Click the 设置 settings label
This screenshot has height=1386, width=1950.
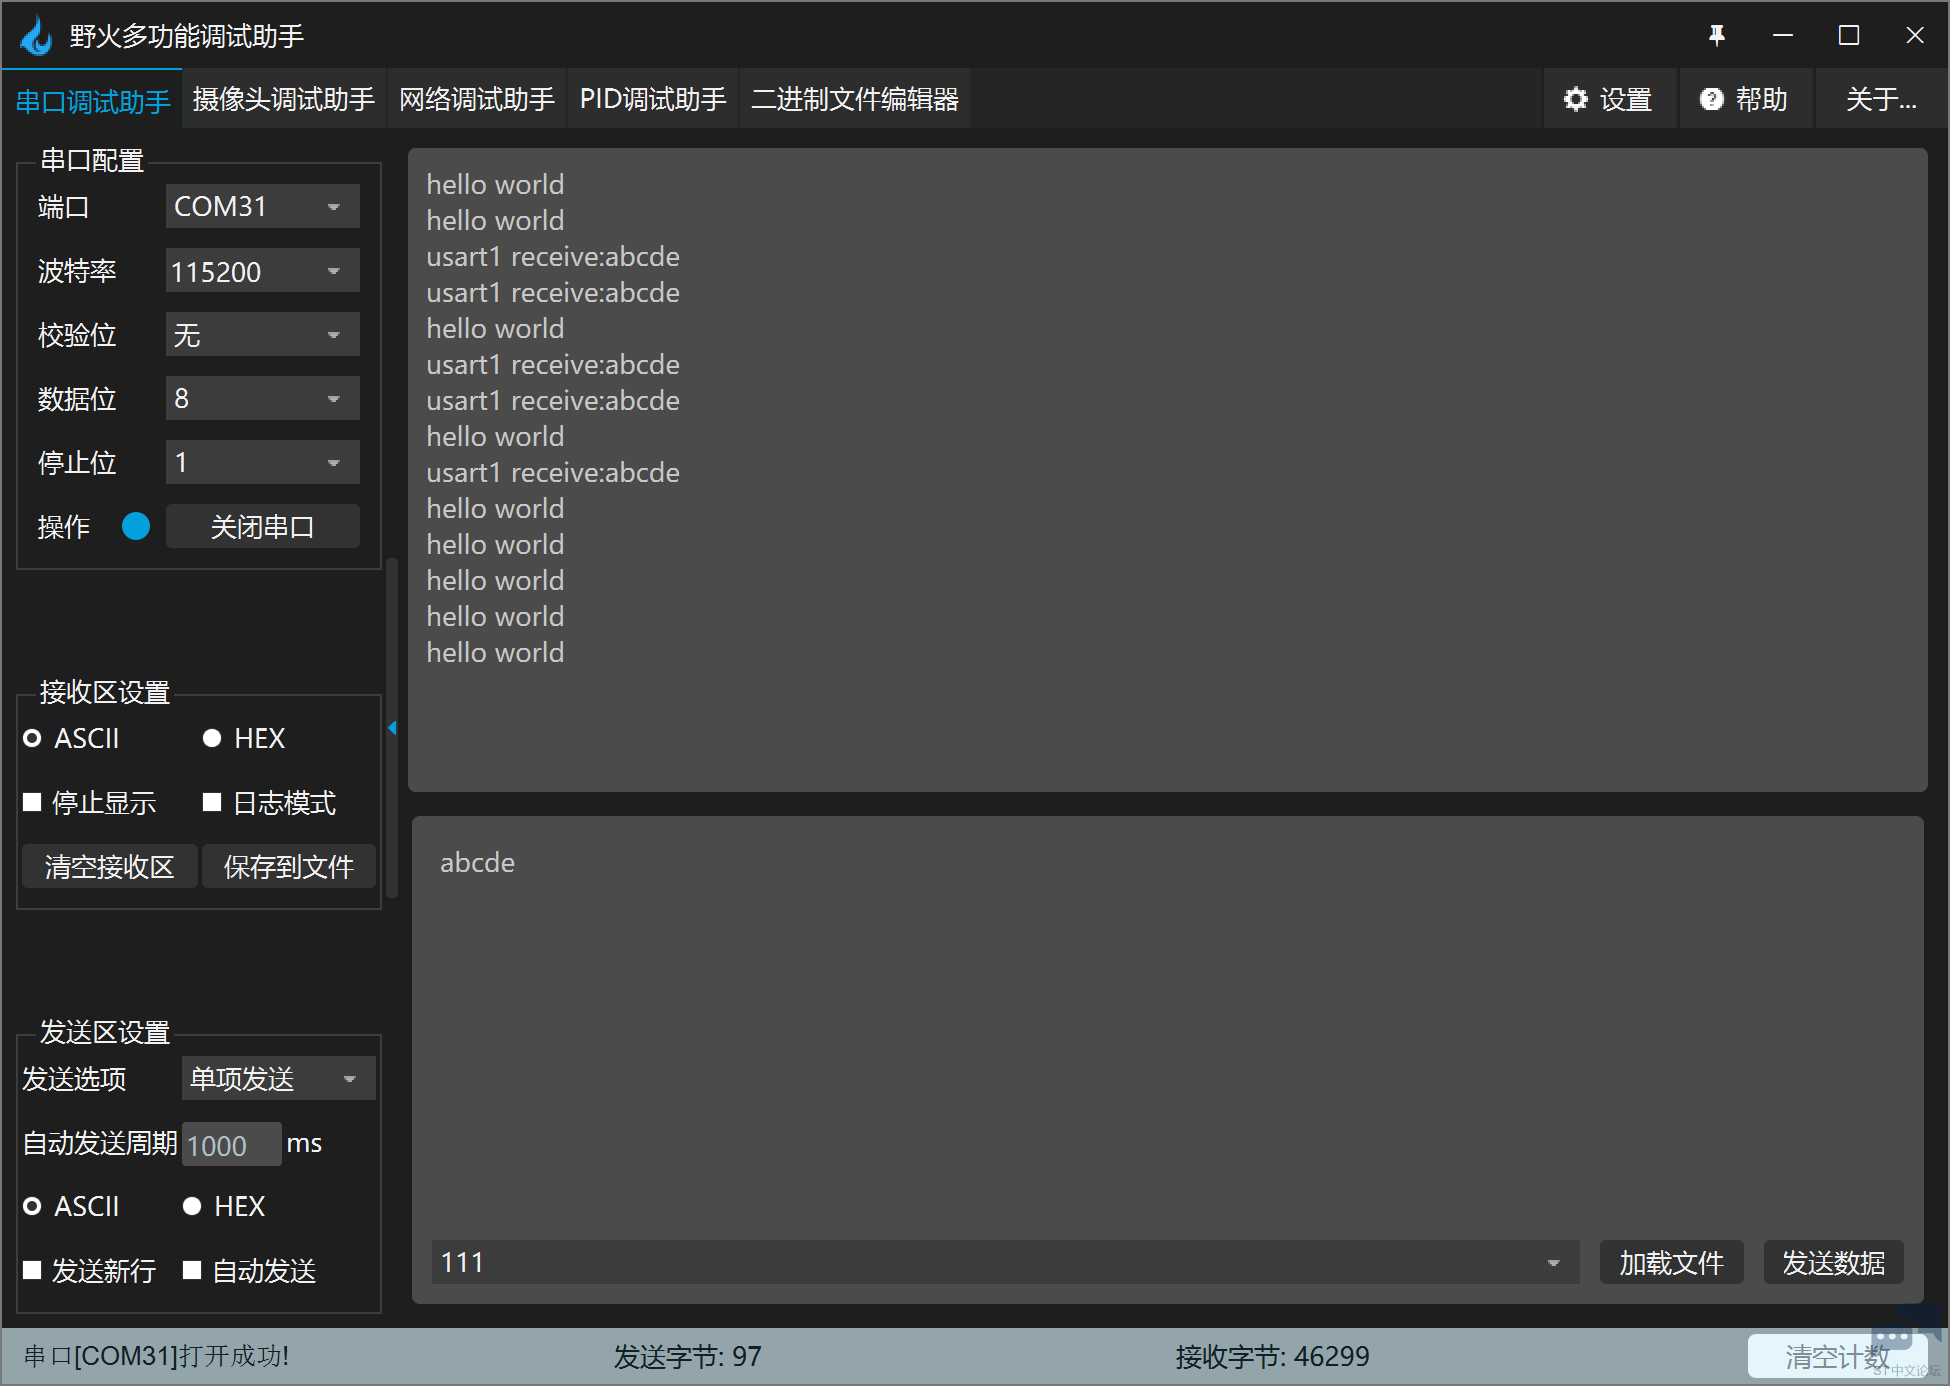[1625, 99]
